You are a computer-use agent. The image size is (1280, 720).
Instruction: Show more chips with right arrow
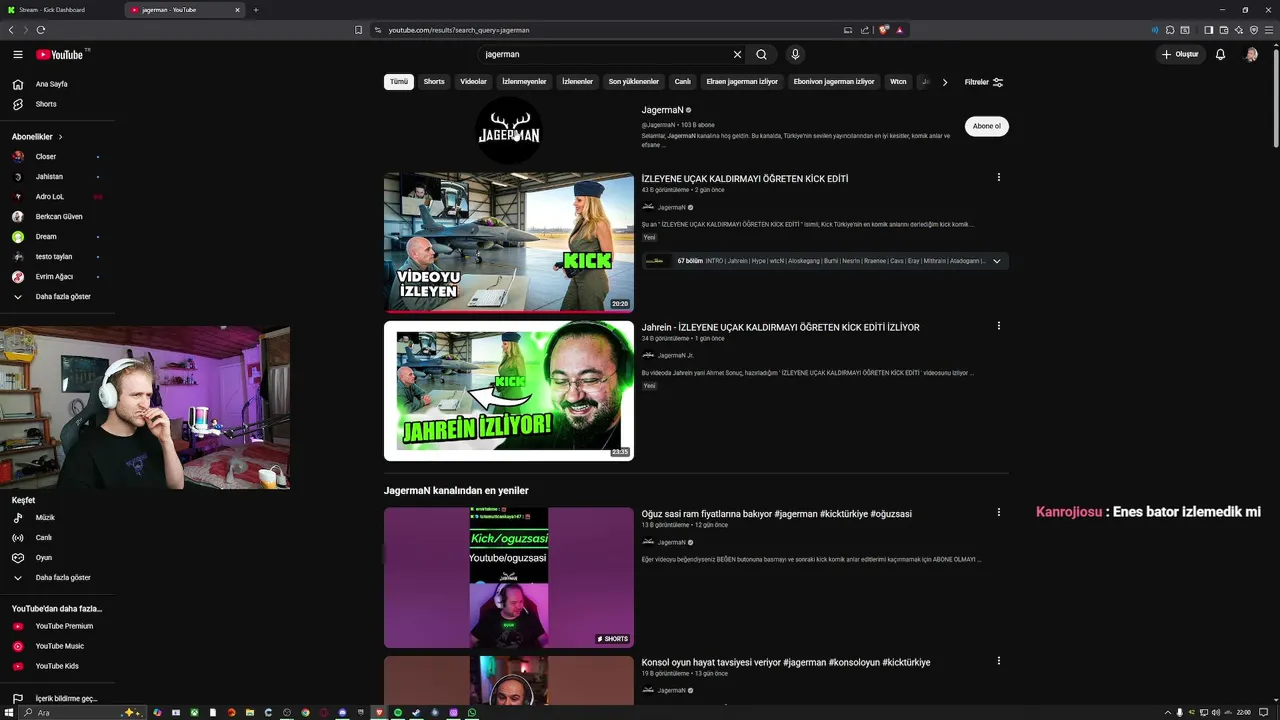(944, 82)
